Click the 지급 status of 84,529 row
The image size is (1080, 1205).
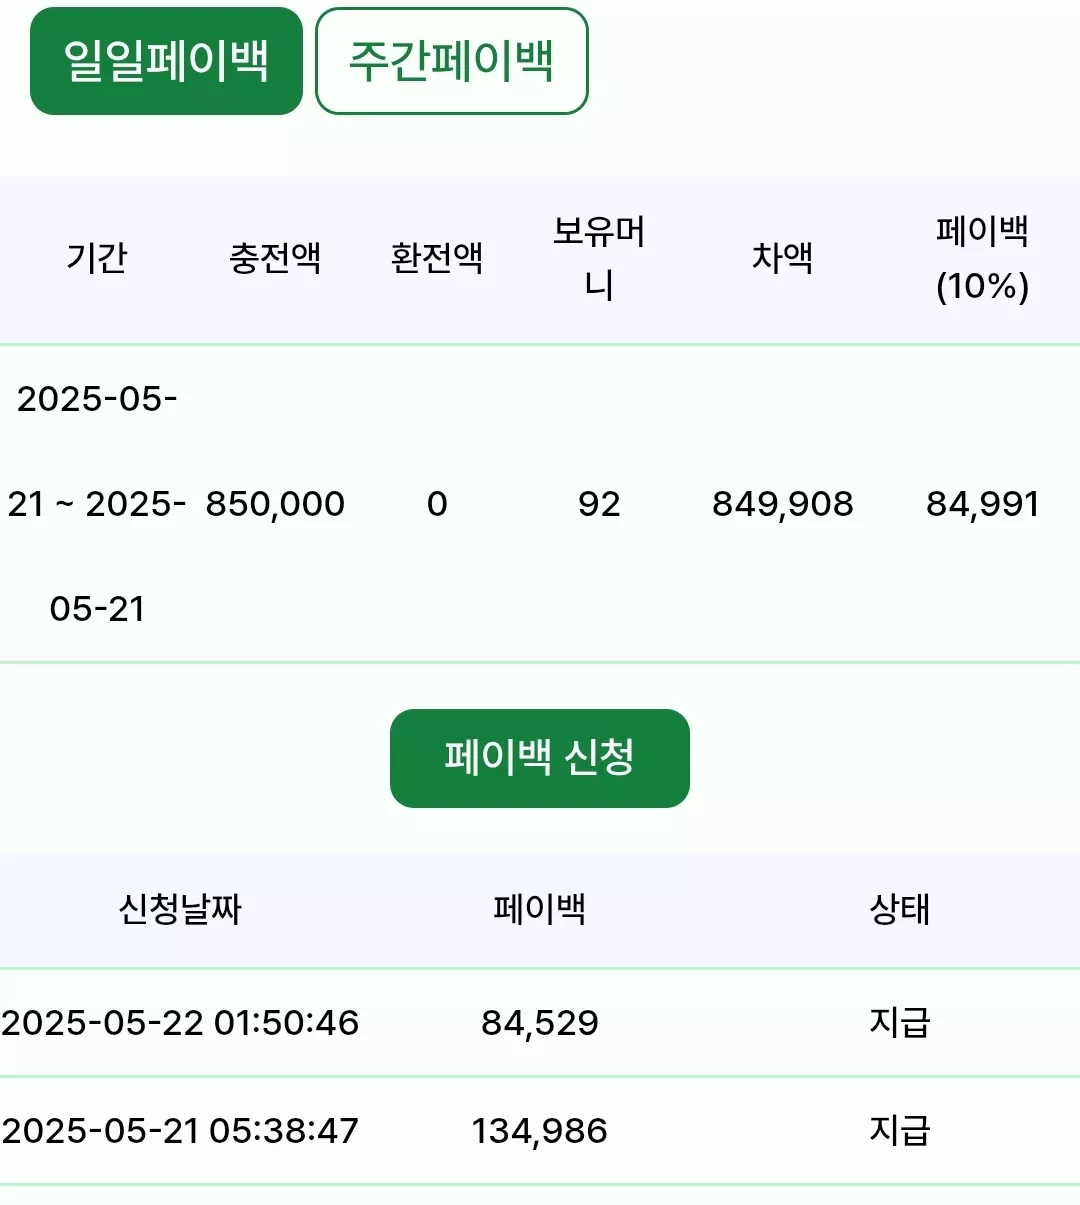pos(900,1022)
